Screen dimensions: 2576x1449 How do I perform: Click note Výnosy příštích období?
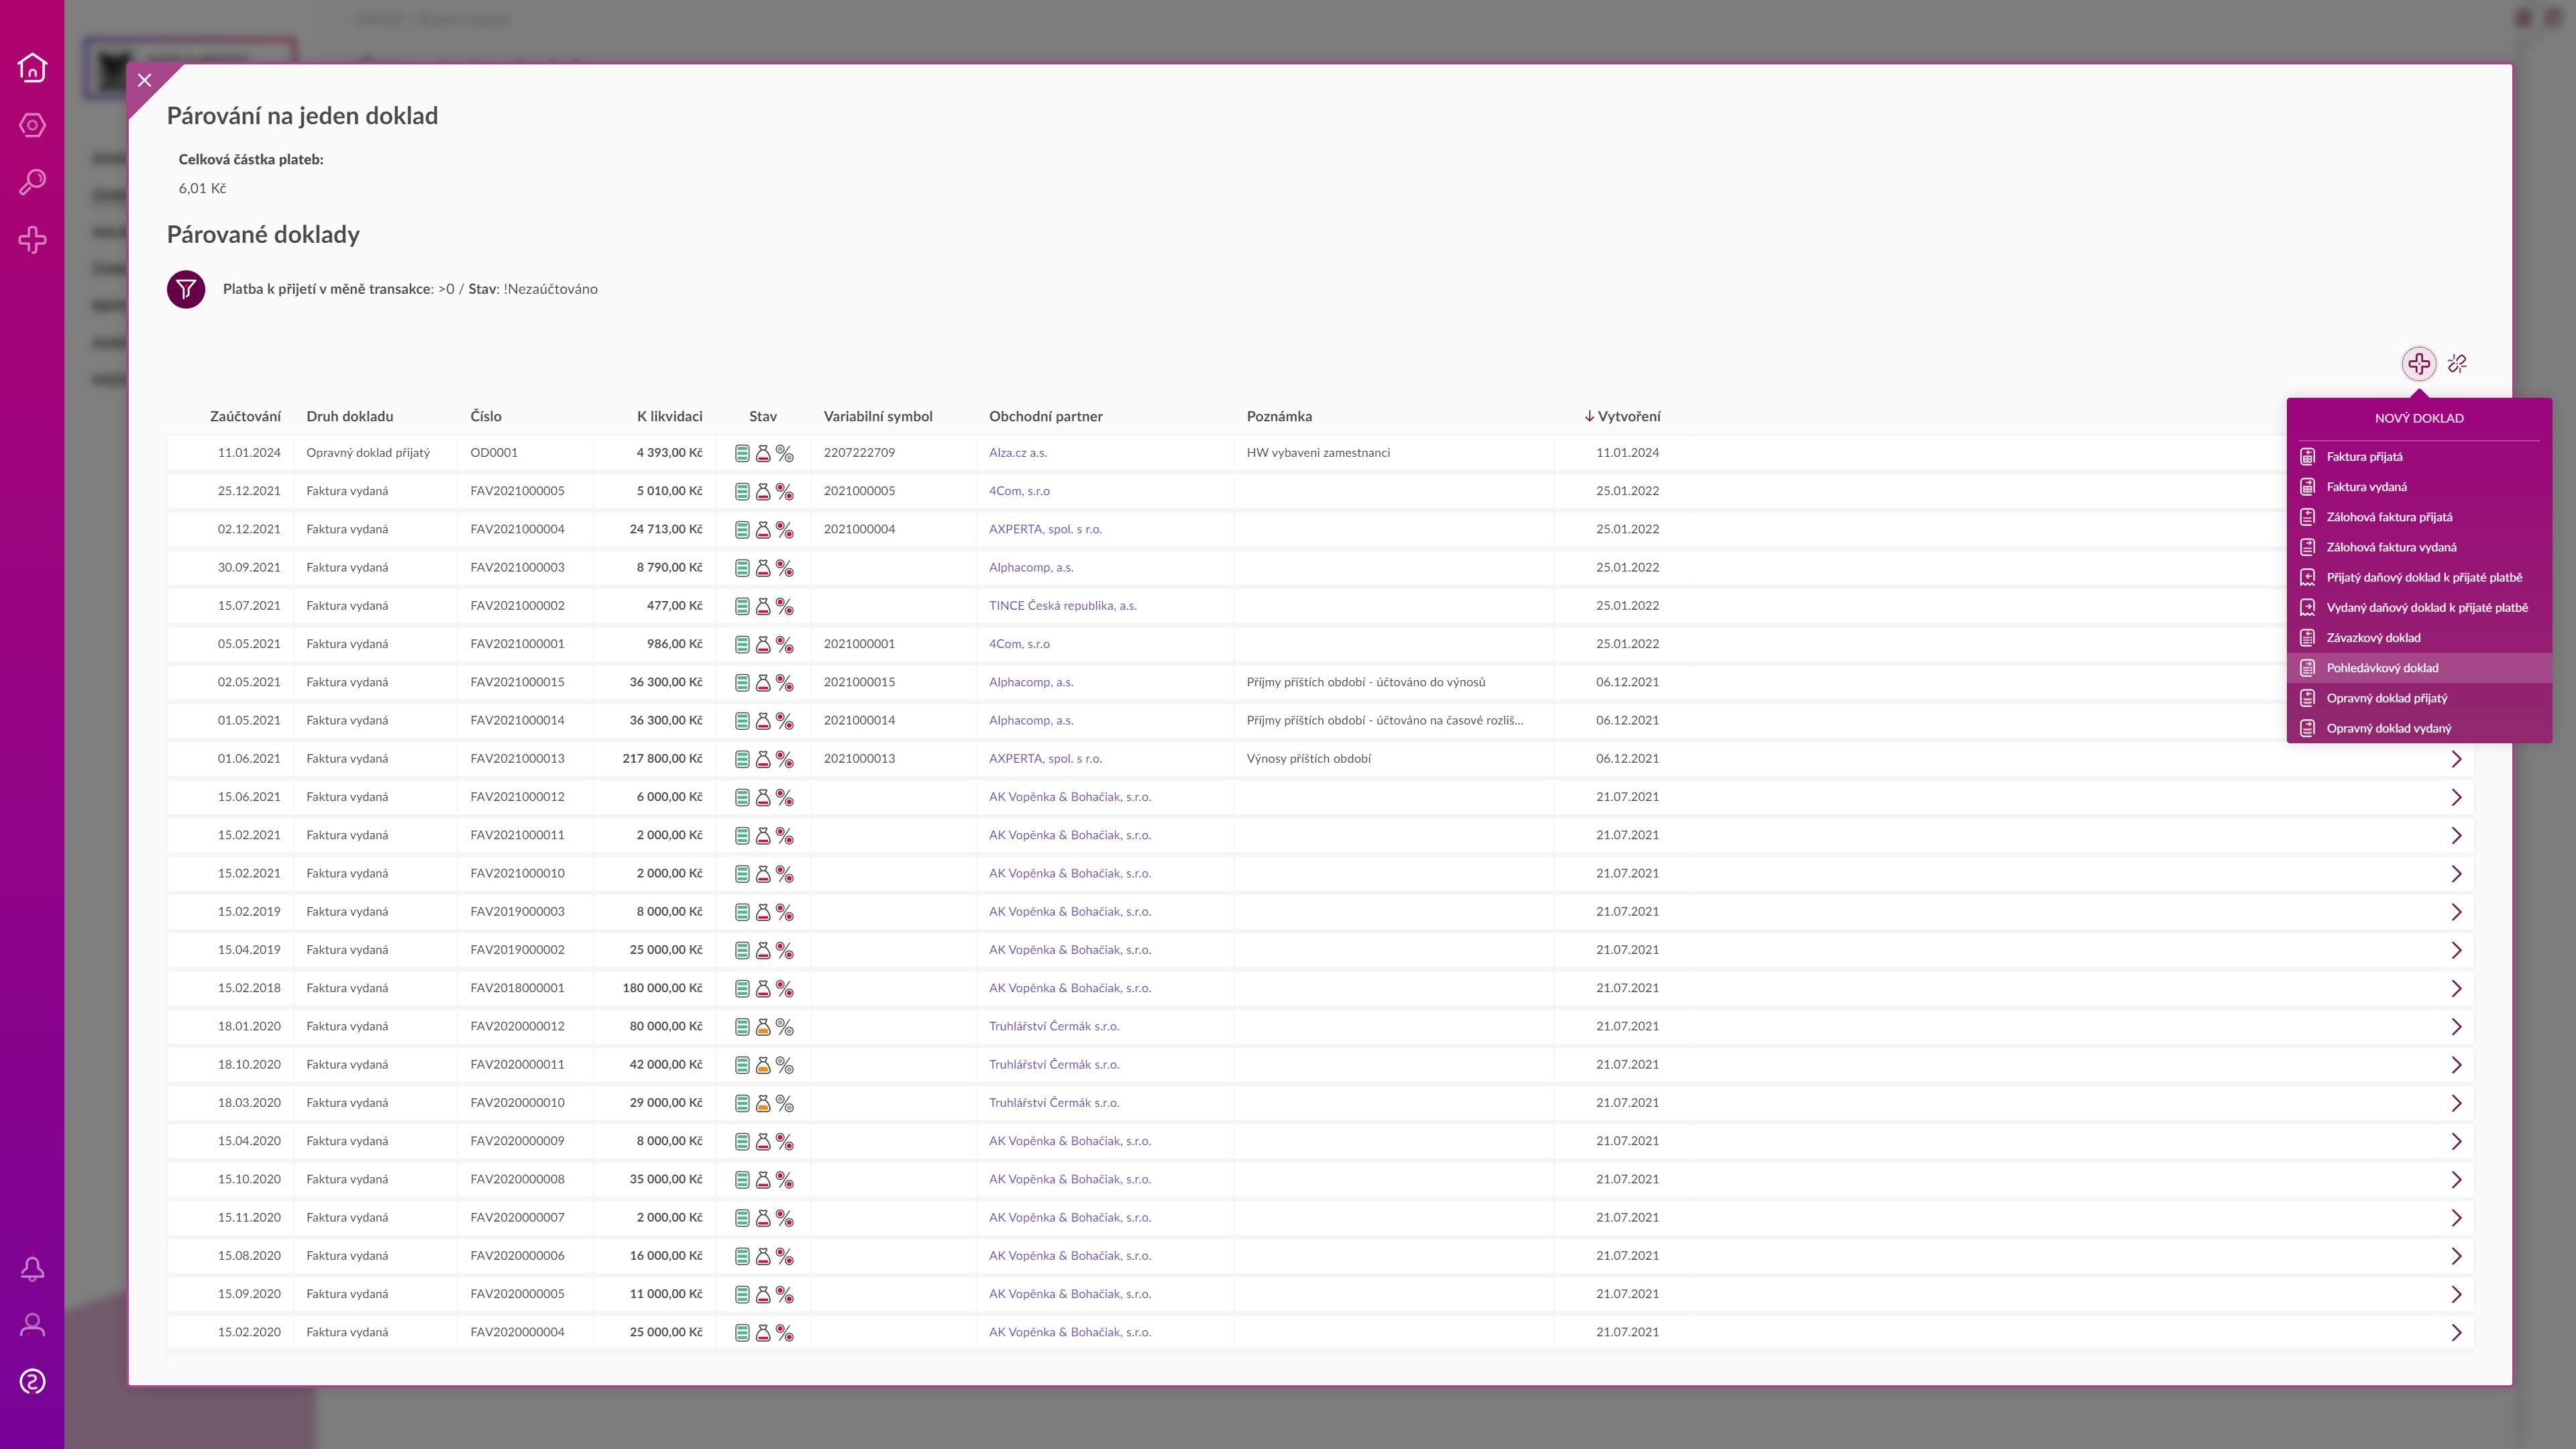click(1309, 759)
